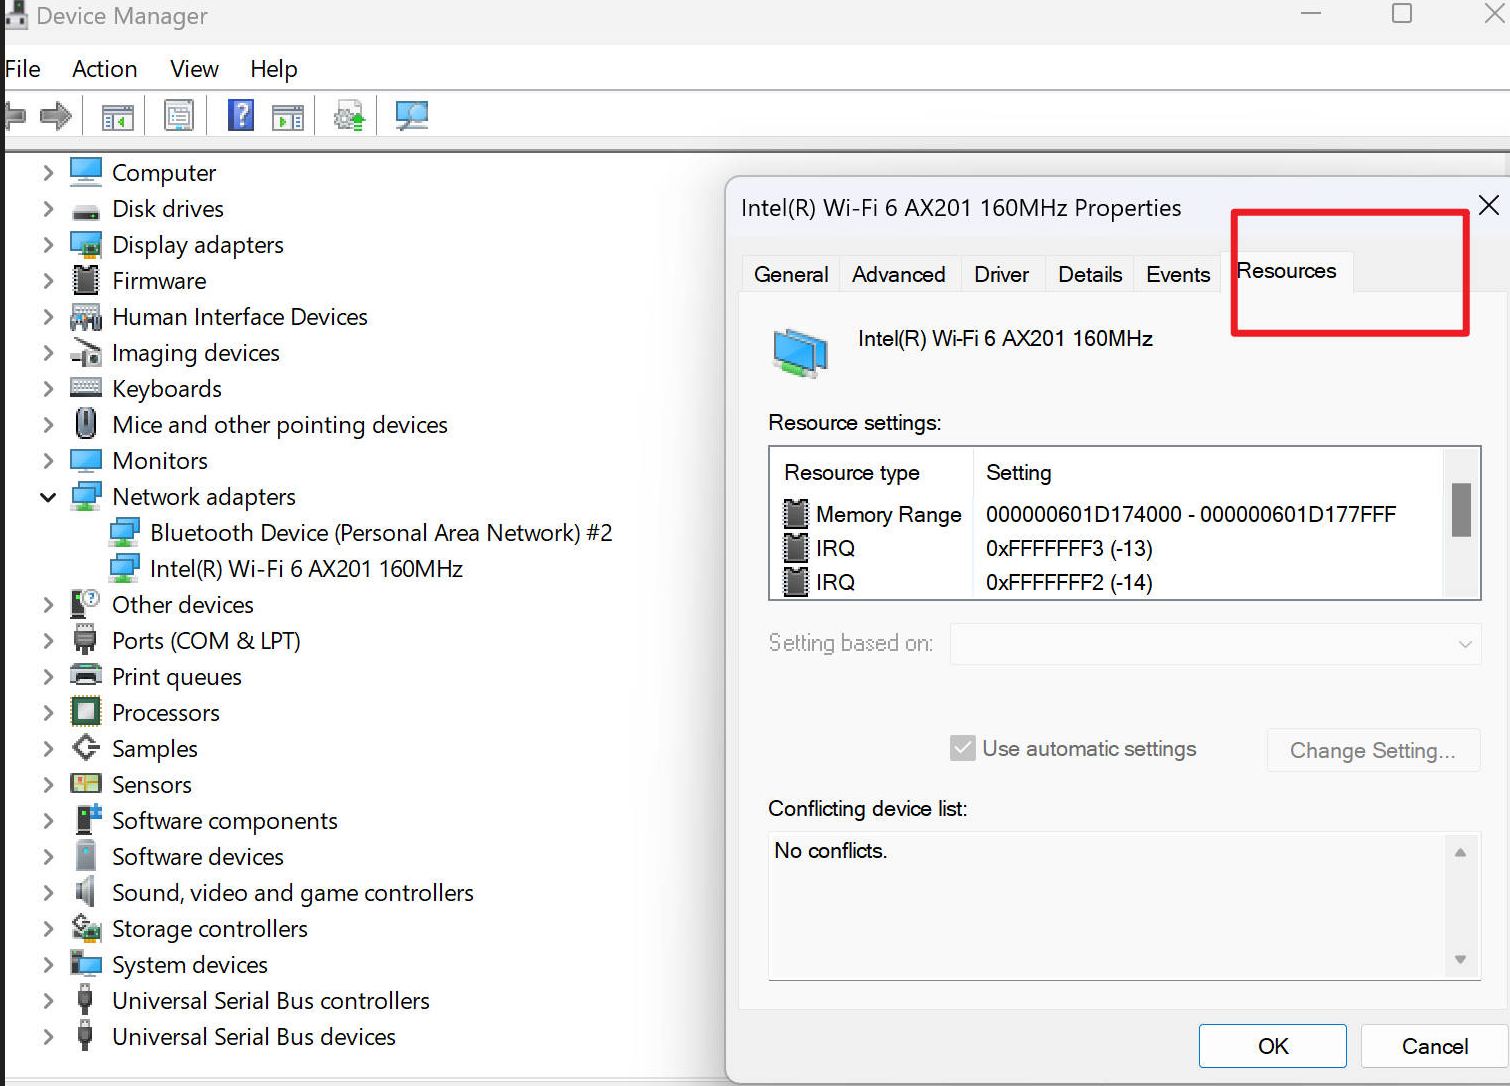
Task: Click the Print queues printer icon
Action: 86,676
